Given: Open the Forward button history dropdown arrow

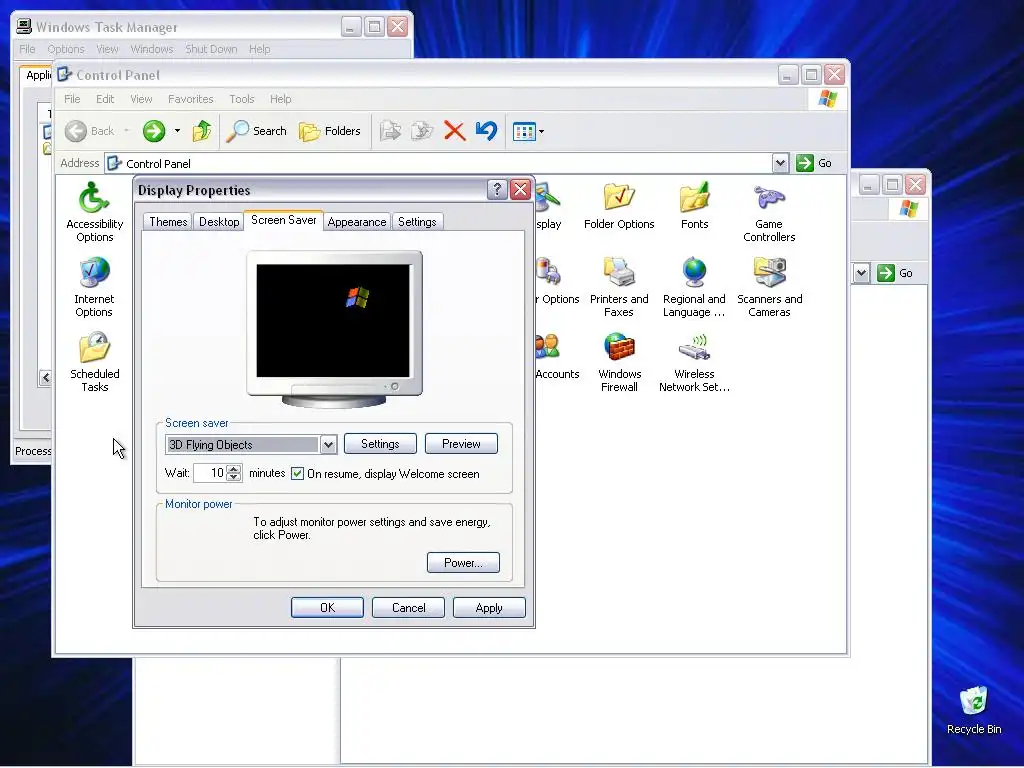Looking at the screenshot, I should coord(177,131).
